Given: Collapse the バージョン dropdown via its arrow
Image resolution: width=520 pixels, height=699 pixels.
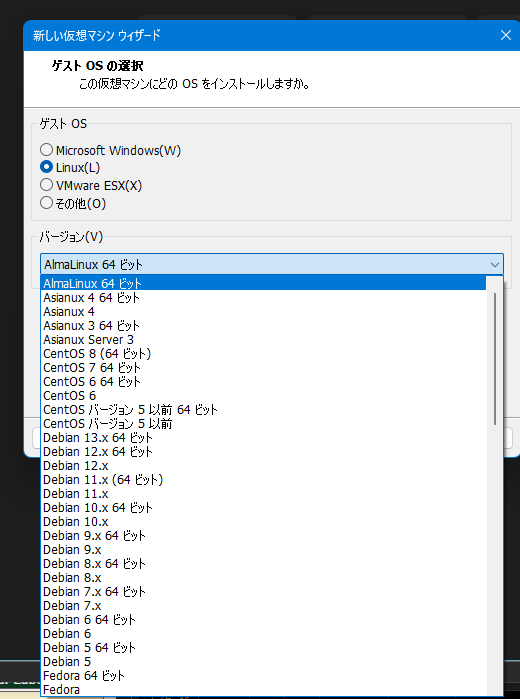Looking at the screenshot, I should [495, 264].
